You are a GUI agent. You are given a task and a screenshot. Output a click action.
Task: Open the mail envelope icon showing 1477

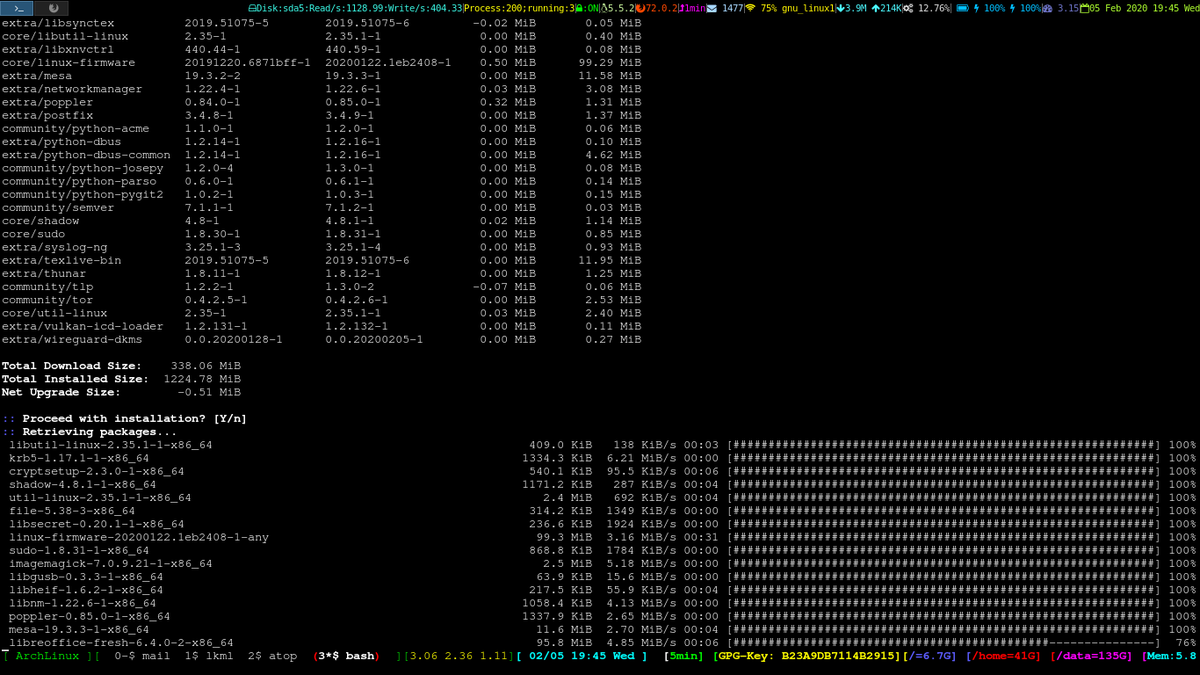[712, 8]
